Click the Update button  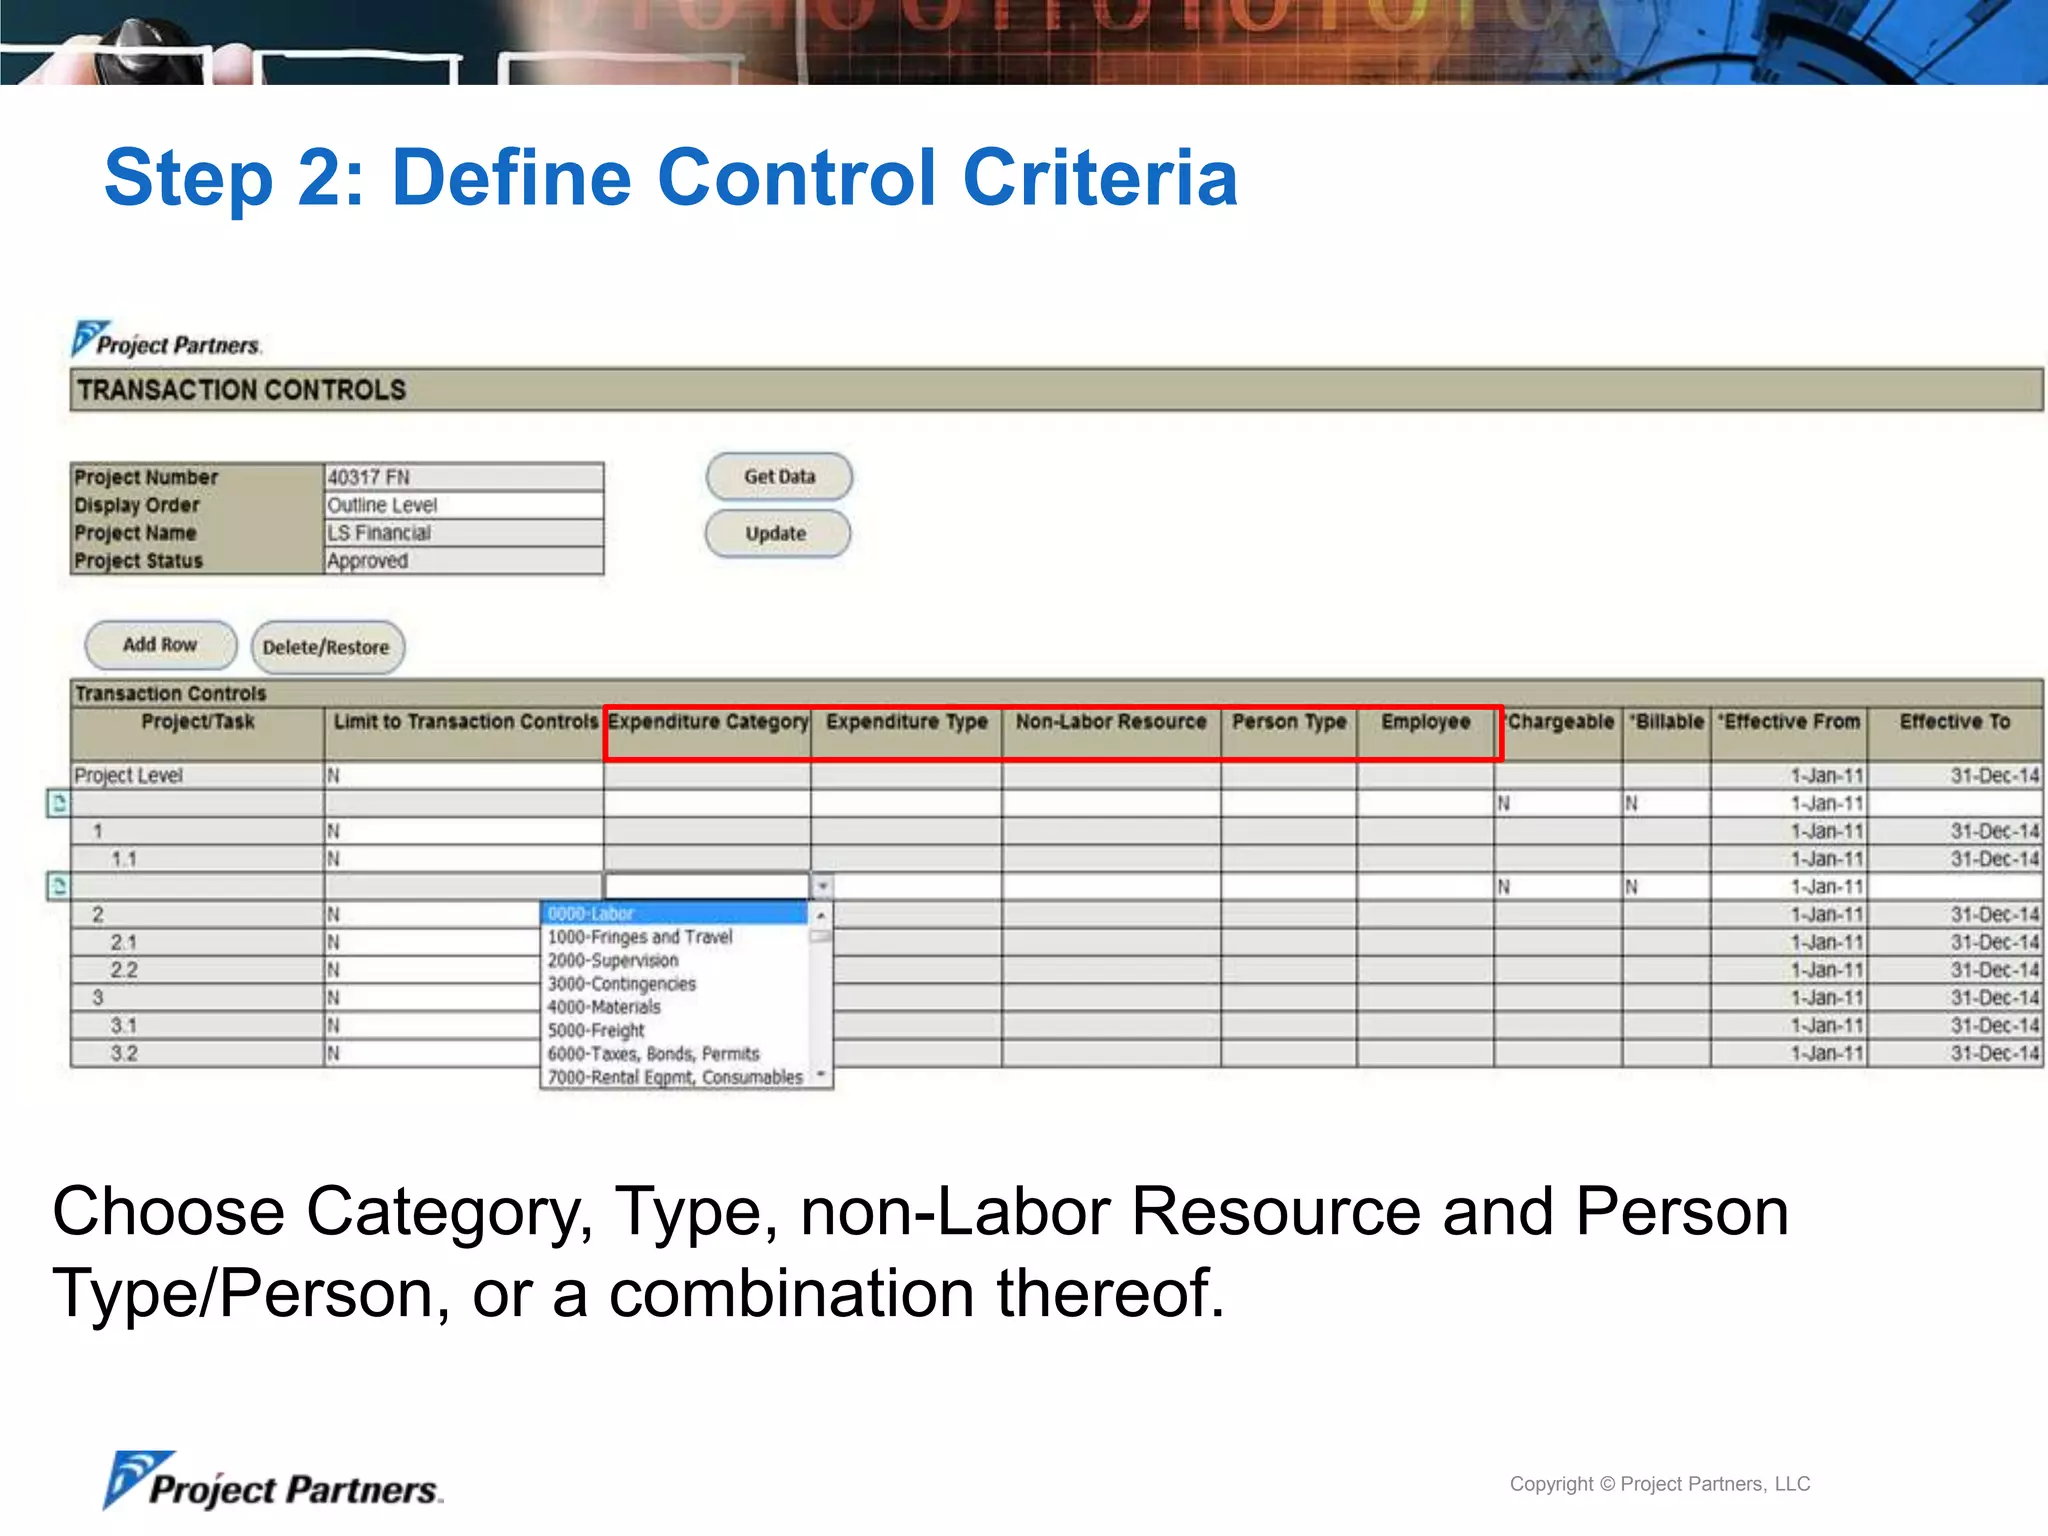[777, 534]
